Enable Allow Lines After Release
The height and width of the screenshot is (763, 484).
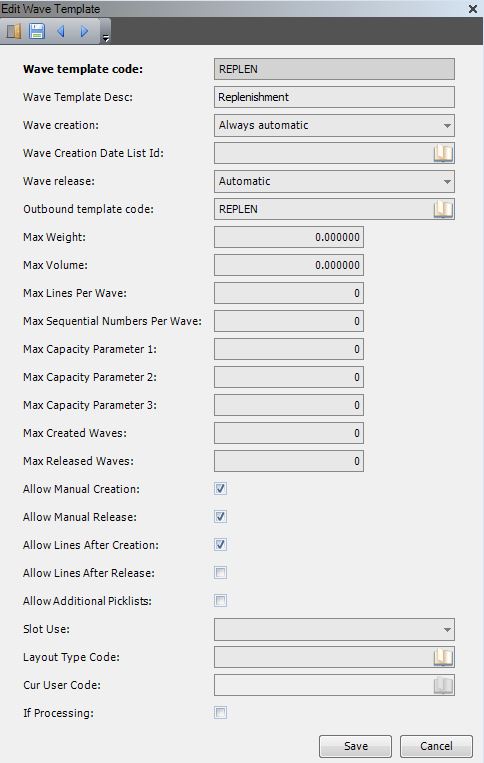click(x=220, y=573)
